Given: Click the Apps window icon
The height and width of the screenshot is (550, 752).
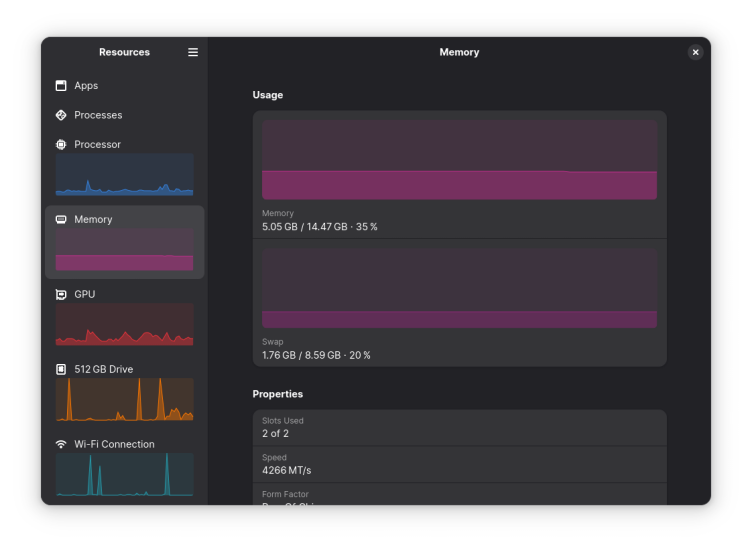Looking at the screenshot, I should (61, 86).
